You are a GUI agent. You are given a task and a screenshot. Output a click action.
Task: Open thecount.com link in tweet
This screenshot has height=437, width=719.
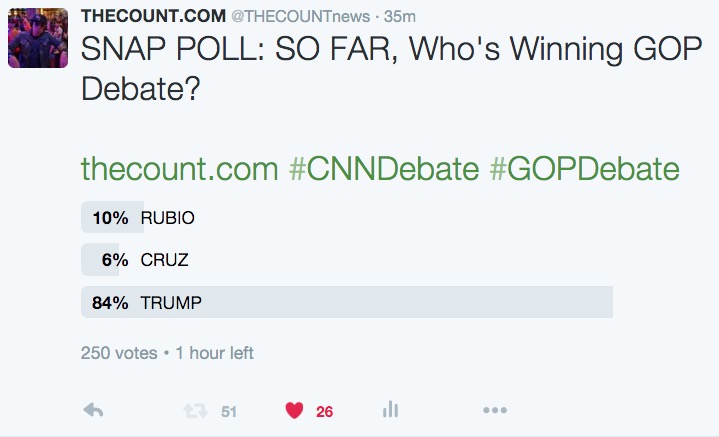click(179, 169)
